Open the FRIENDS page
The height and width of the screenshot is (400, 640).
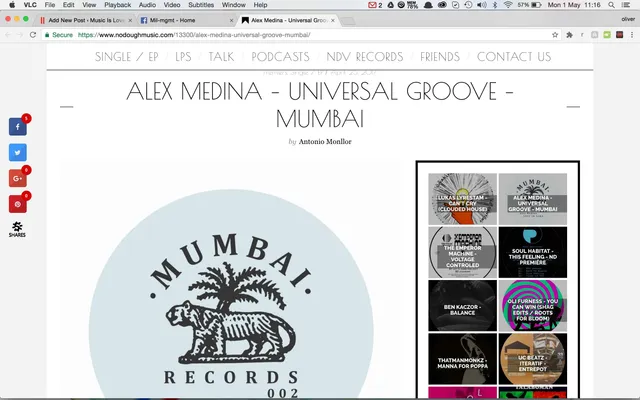[440, 57]
